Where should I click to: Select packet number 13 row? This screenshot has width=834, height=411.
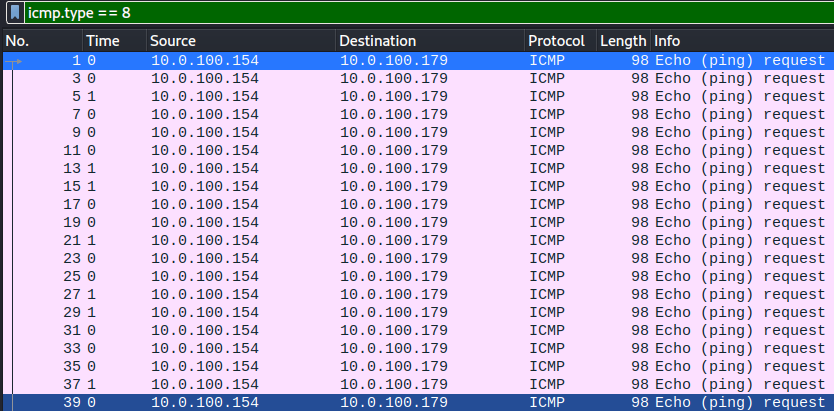click(418, 169)
